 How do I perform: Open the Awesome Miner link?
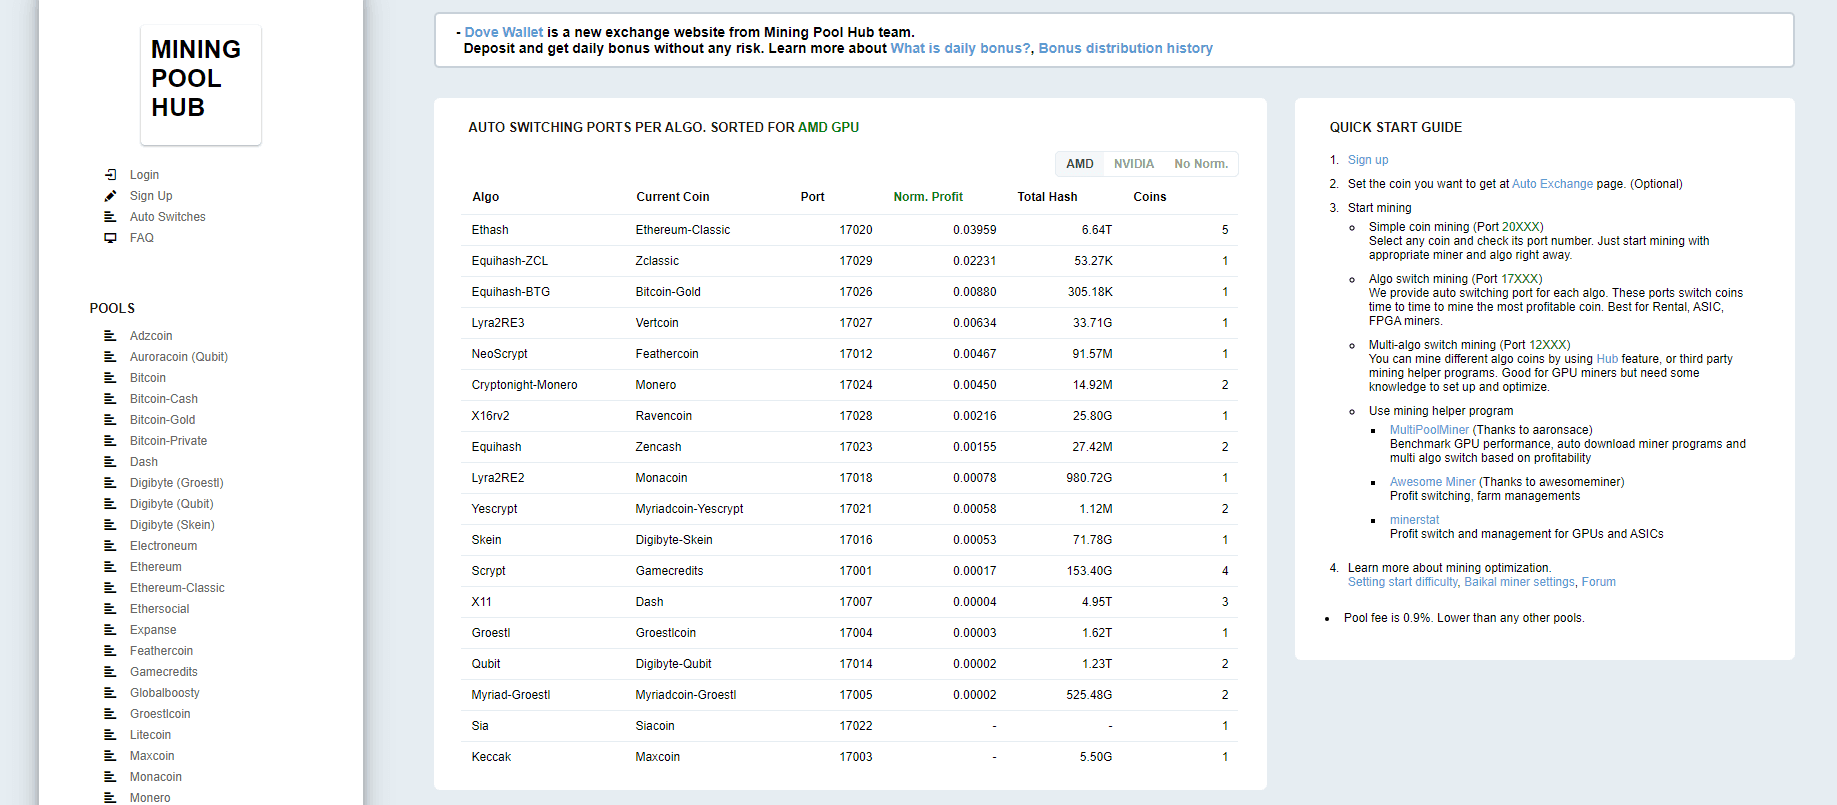coord(1432,482)
